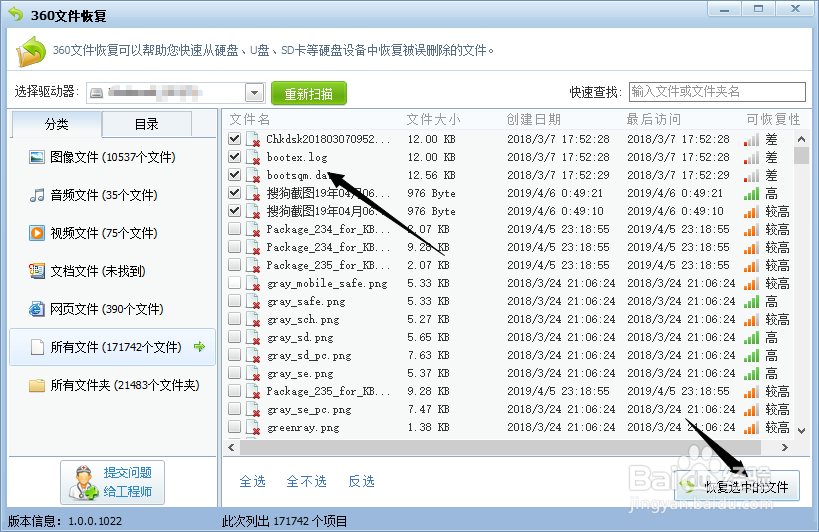Sort by 文件大小 column header
The width and height of the screenshot is (819, 532).
click(434, 120)
